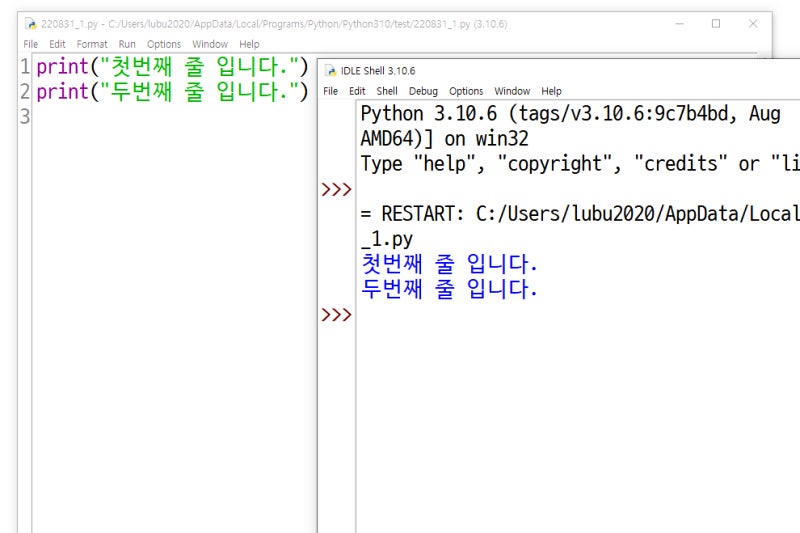Click output text '첫번째 줄 입니다.' in shell
This screenshot has height=533, width=800.
pyautogui.click(x=449, y=264)
